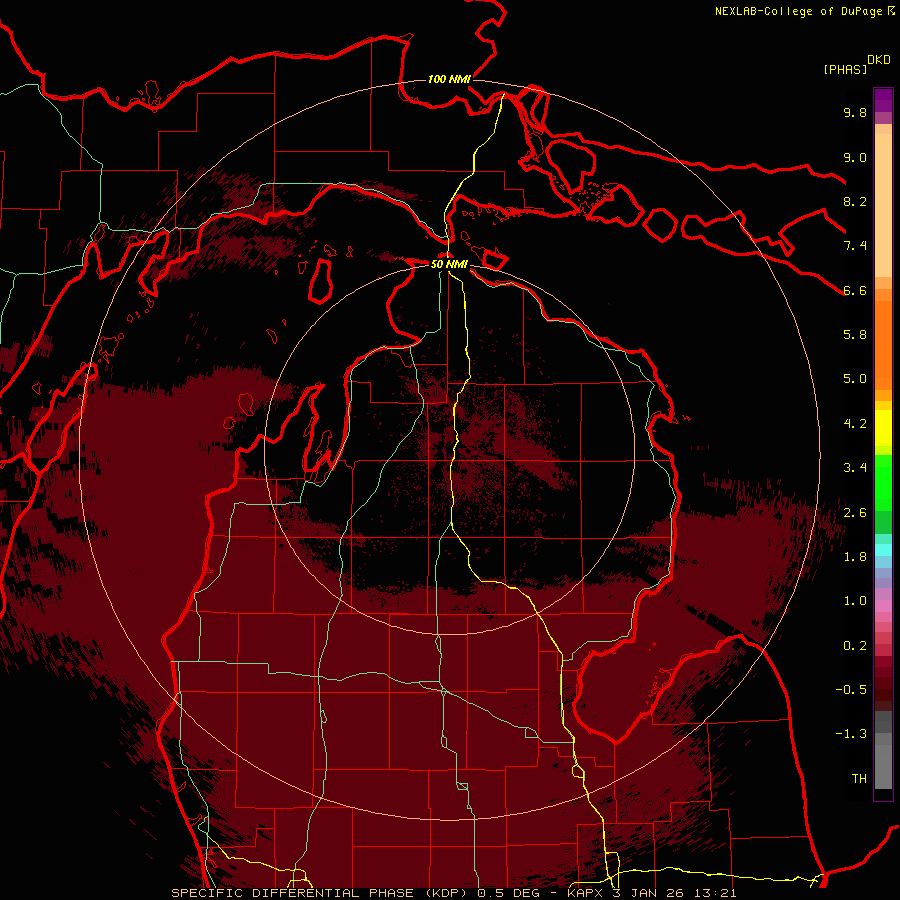Select the -1.3 scale label
This screenshot has width=900, height=900.
point(851,734)
